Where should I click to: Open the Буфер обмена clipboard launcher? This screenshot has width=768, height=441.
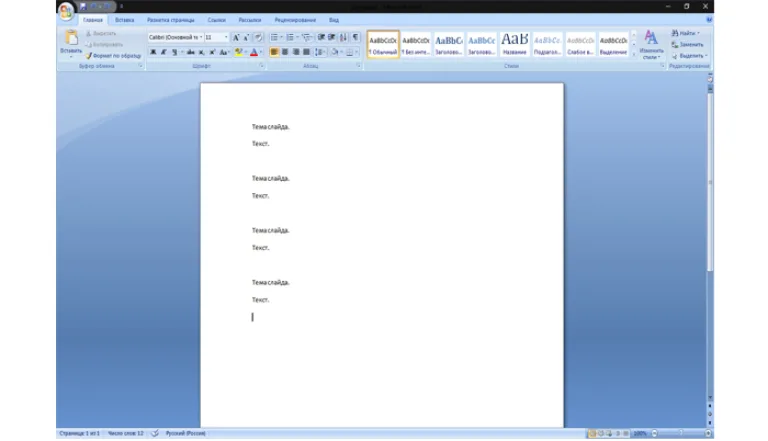click(x=141, y=66)
